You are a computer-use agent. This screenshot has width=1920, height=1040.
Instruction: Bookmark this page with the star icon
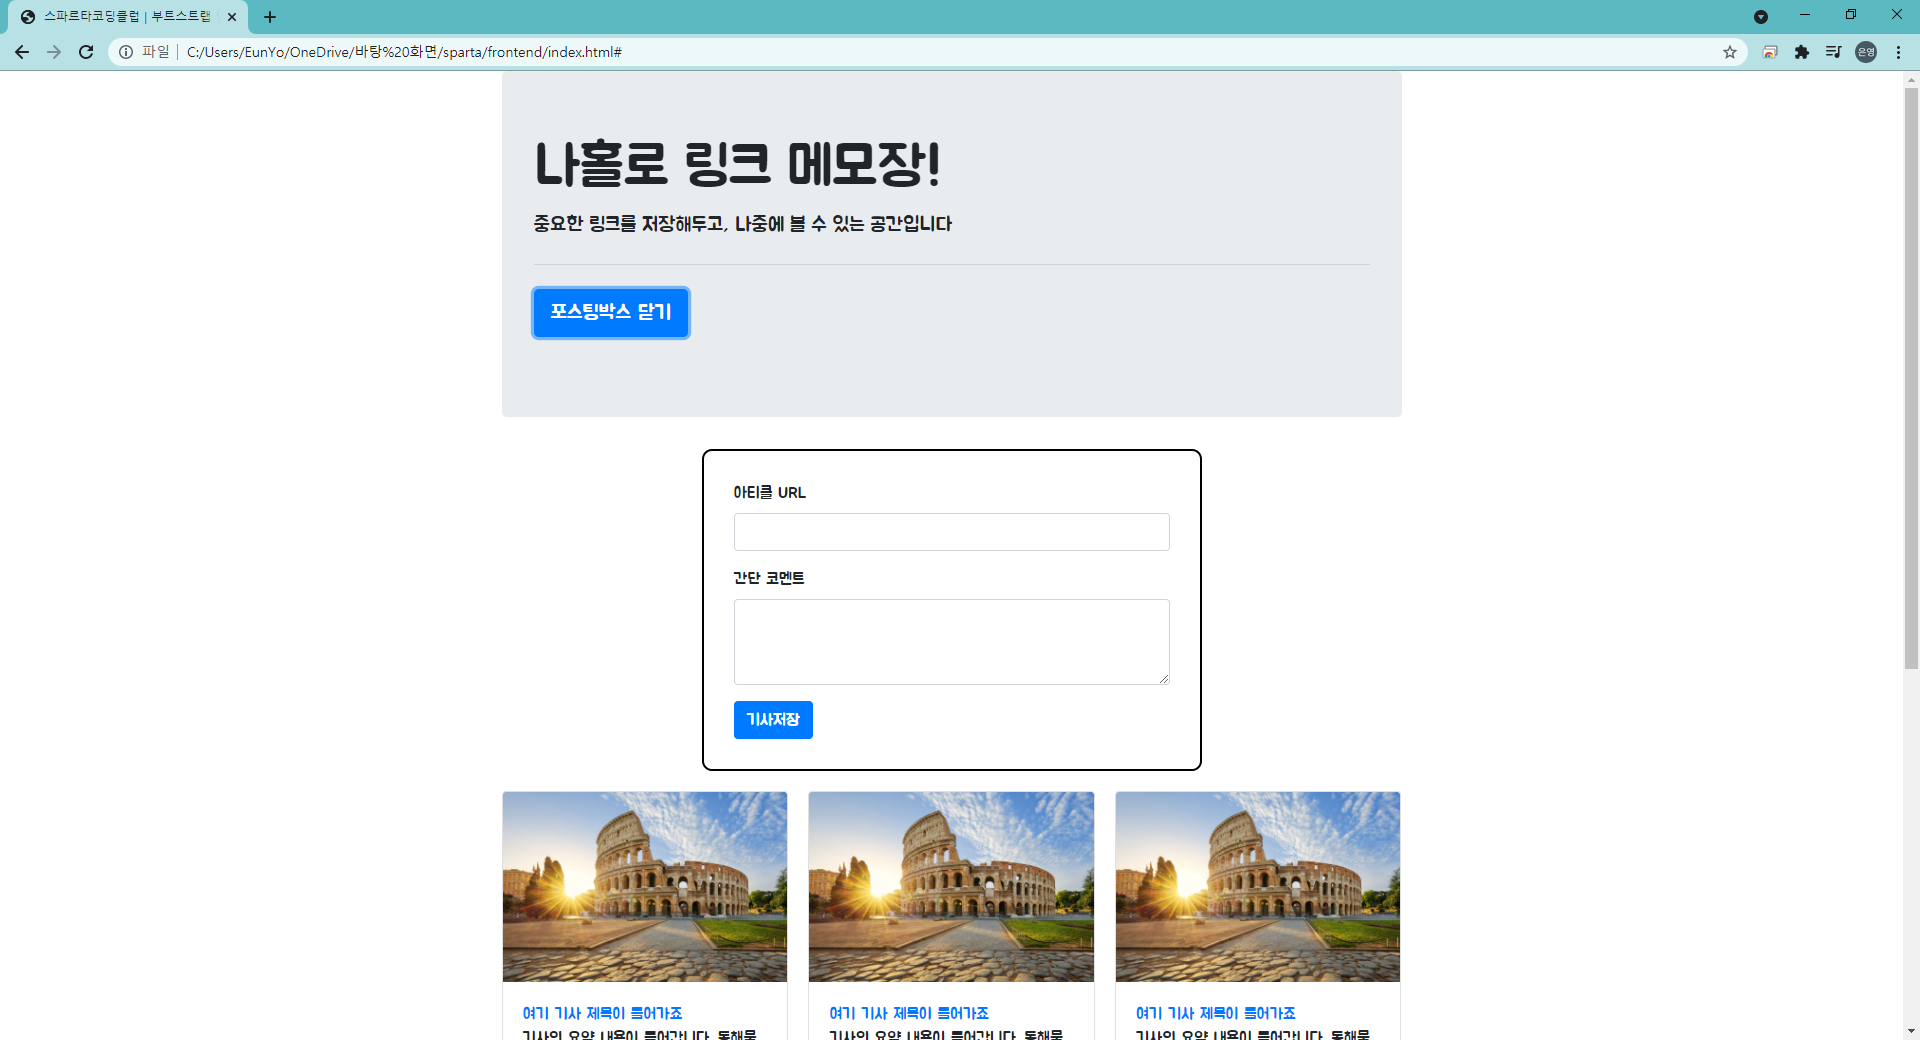1730,52
